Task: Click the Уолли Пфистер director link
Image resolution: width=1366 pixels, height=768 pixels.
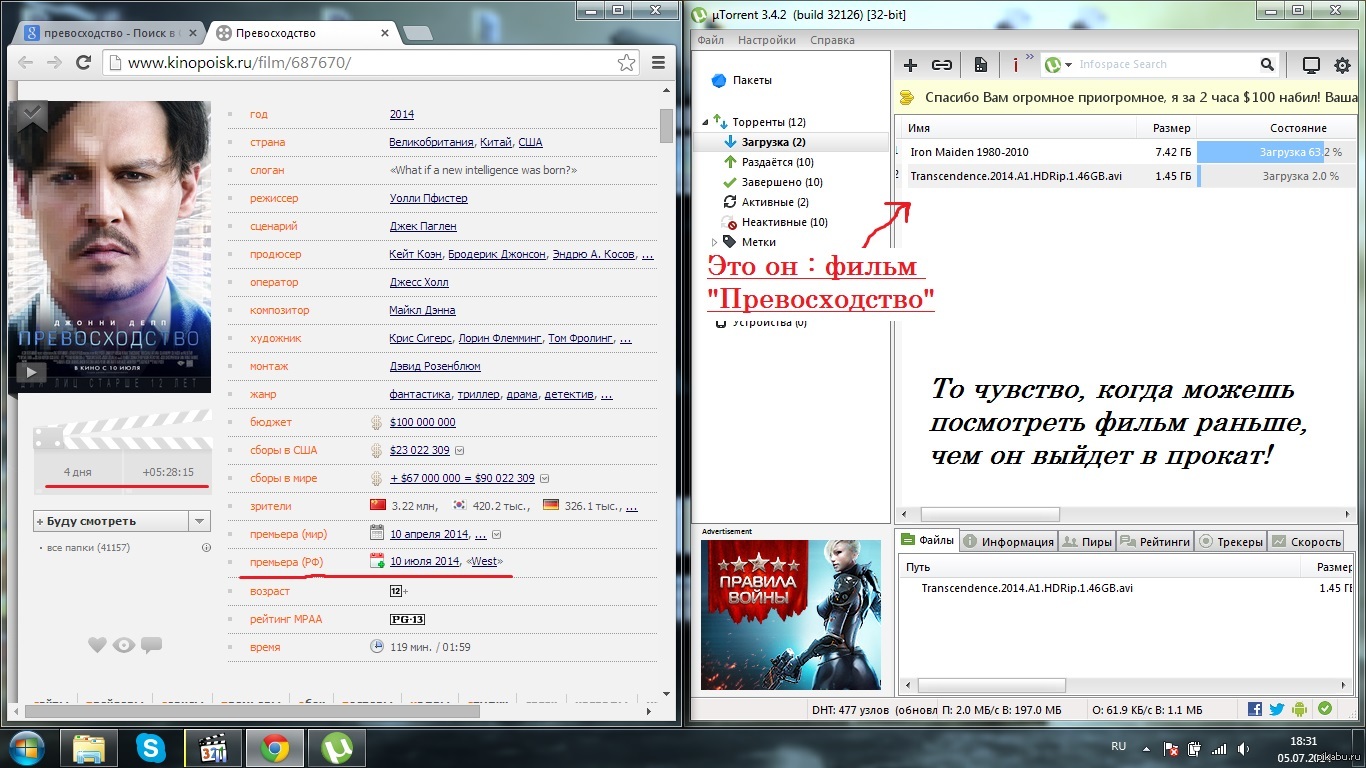Action: pyautogui.click(x=428, y=198)
